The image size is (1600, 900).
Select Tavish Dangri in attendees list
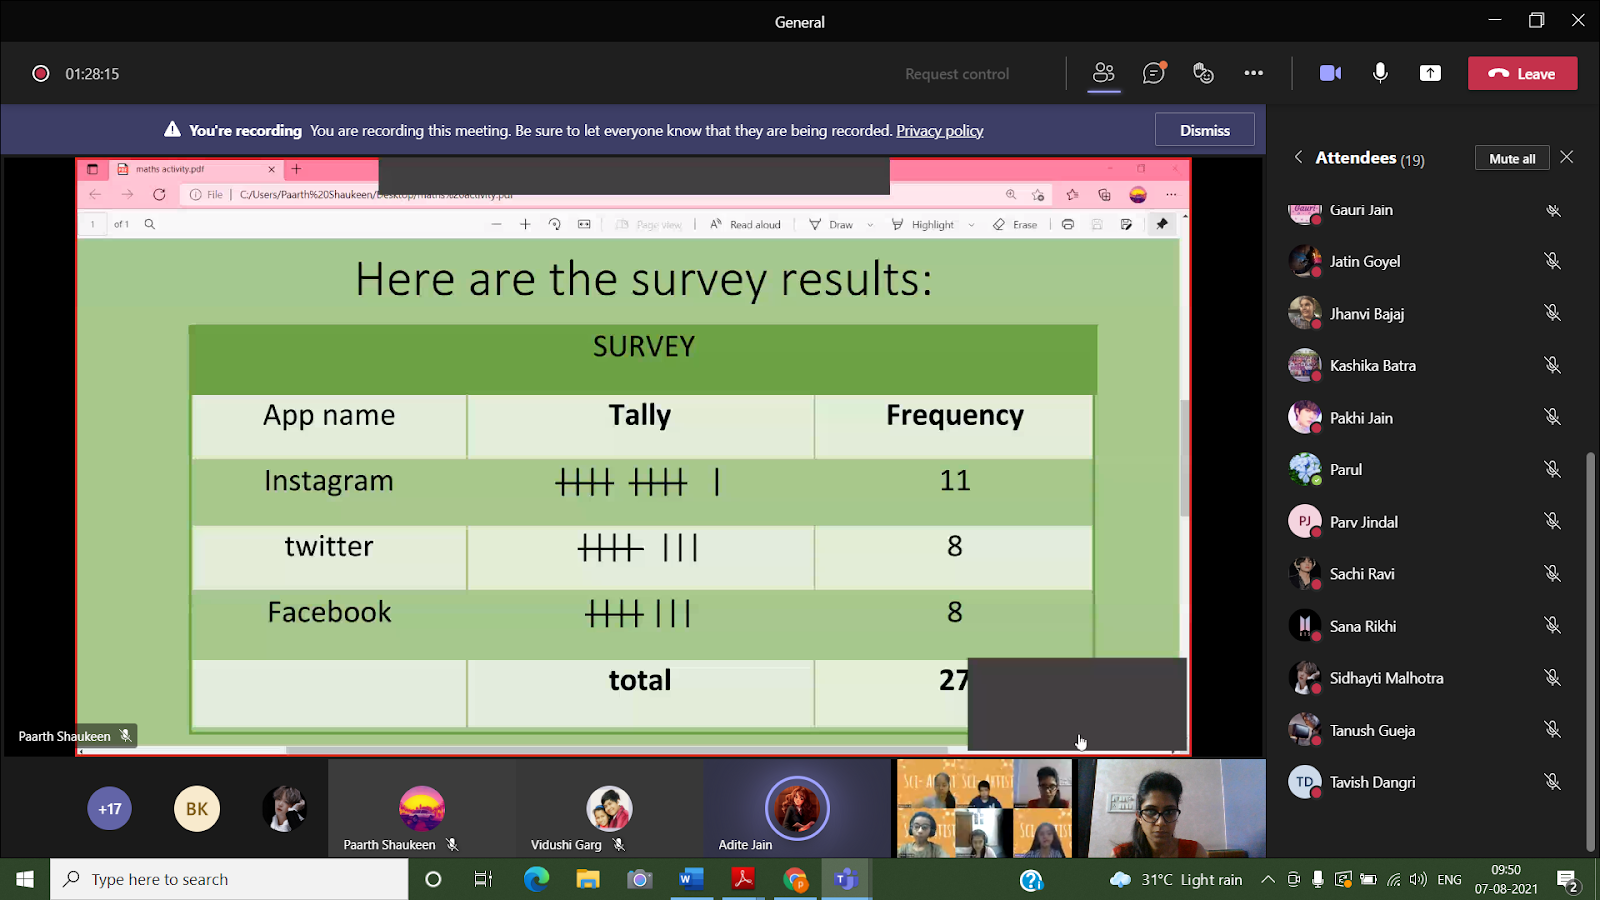(1425, 782)
